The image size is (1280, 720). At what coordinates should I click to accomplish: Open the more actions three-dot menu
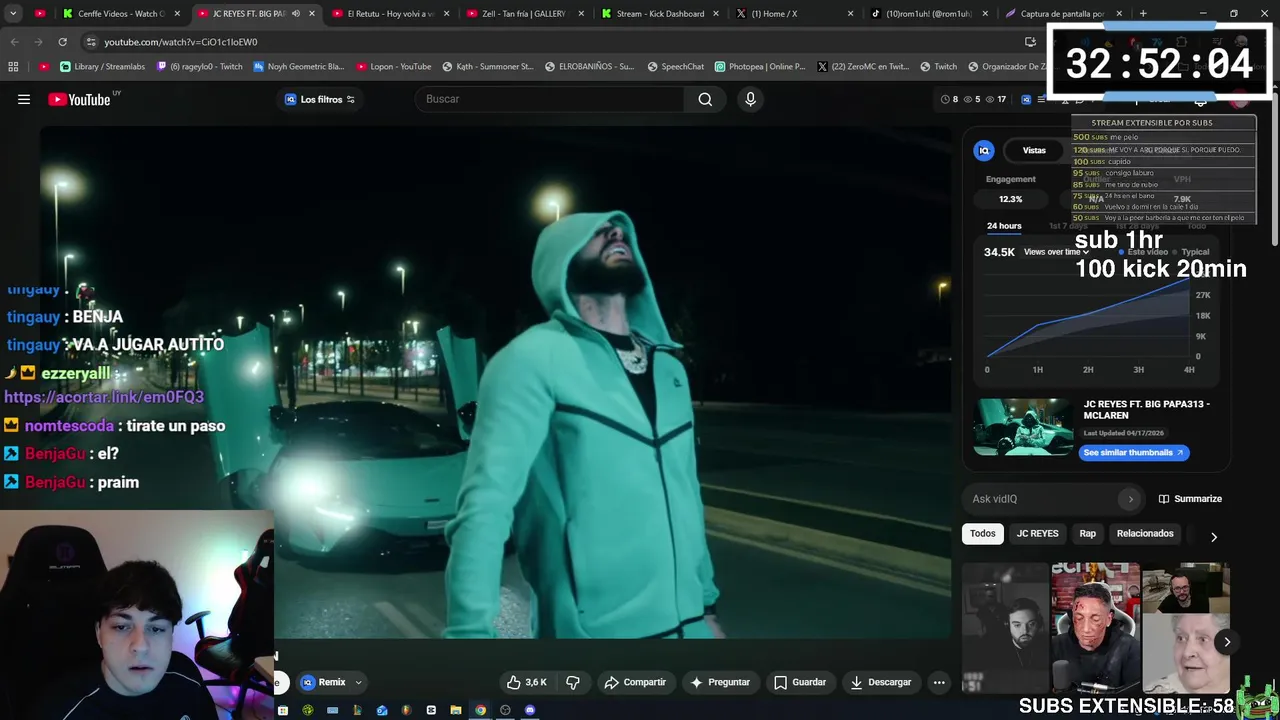coord(939,682)
